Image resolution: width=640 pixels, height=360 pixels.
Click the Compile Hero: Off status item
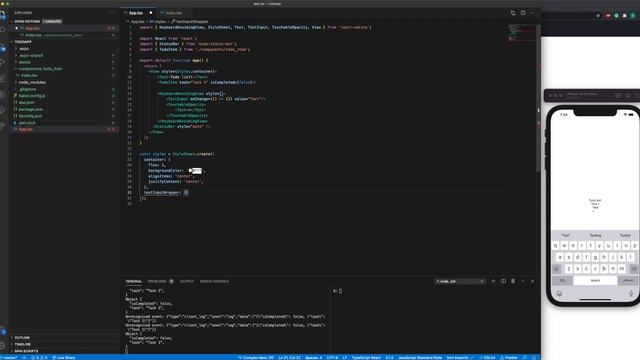[x=256, y=358]
